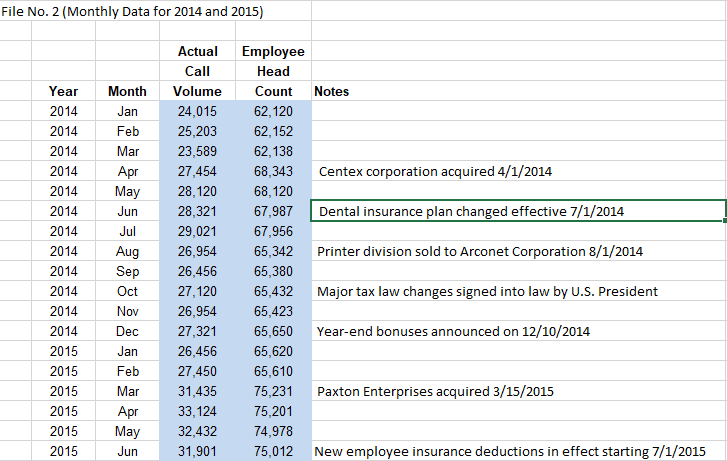Screen dimensions: 727x461
Task: Select call volume cell 31,435
Action: tap(197, 390)
